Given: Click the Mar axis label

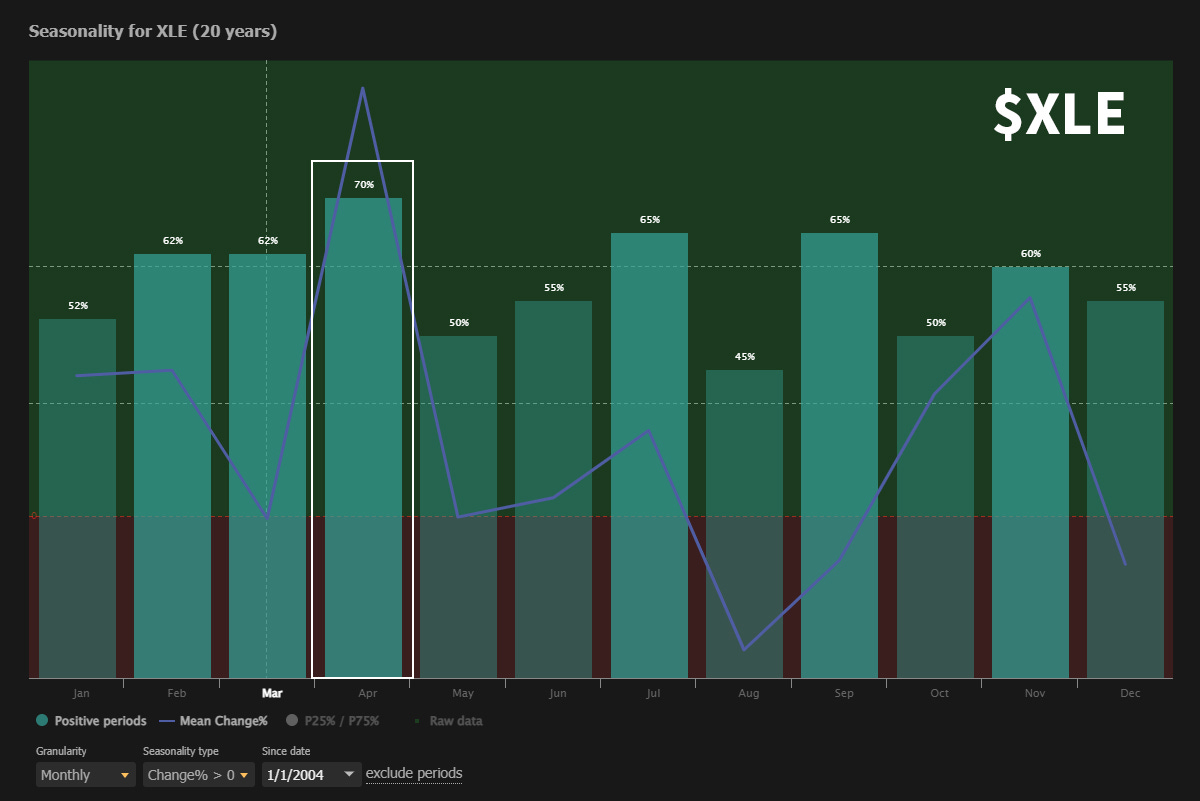Looking at the screenshot, I should tap(272, 693).
